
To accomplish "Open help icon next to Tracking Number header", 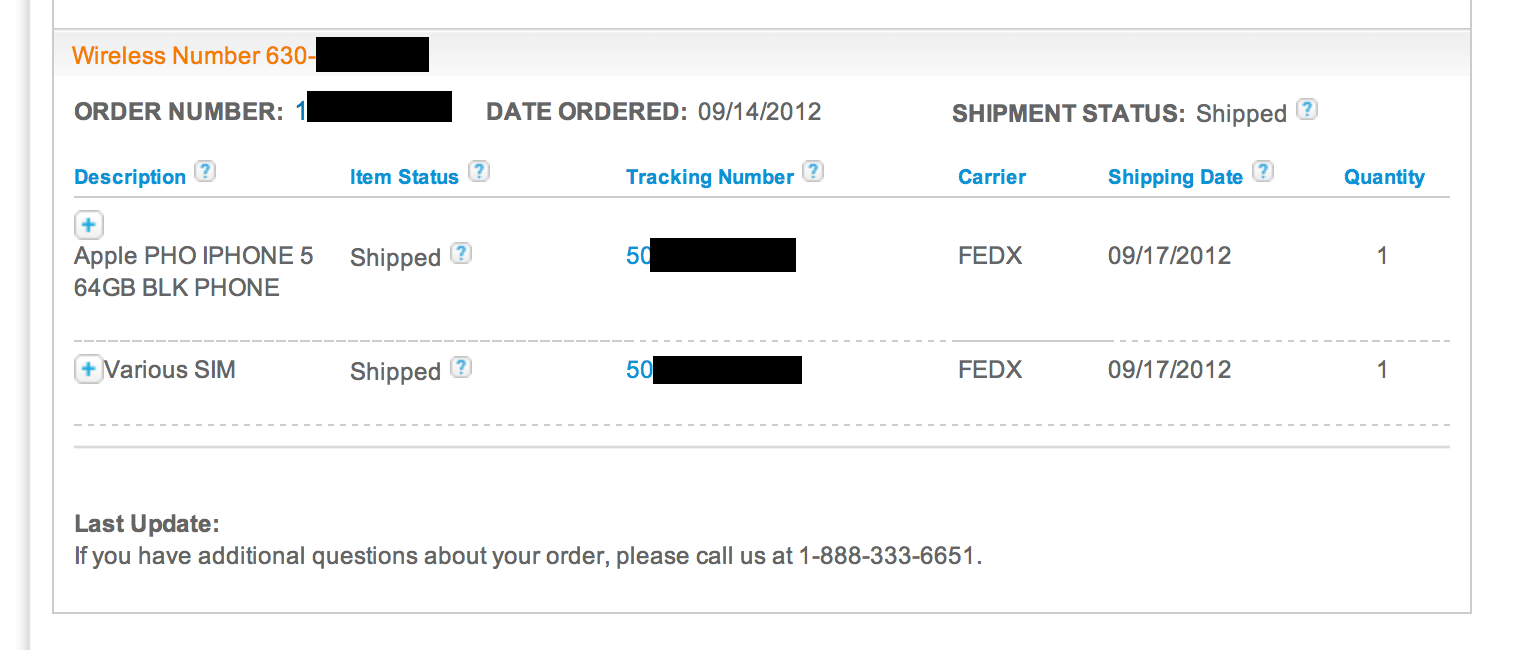I will [814, 172].
